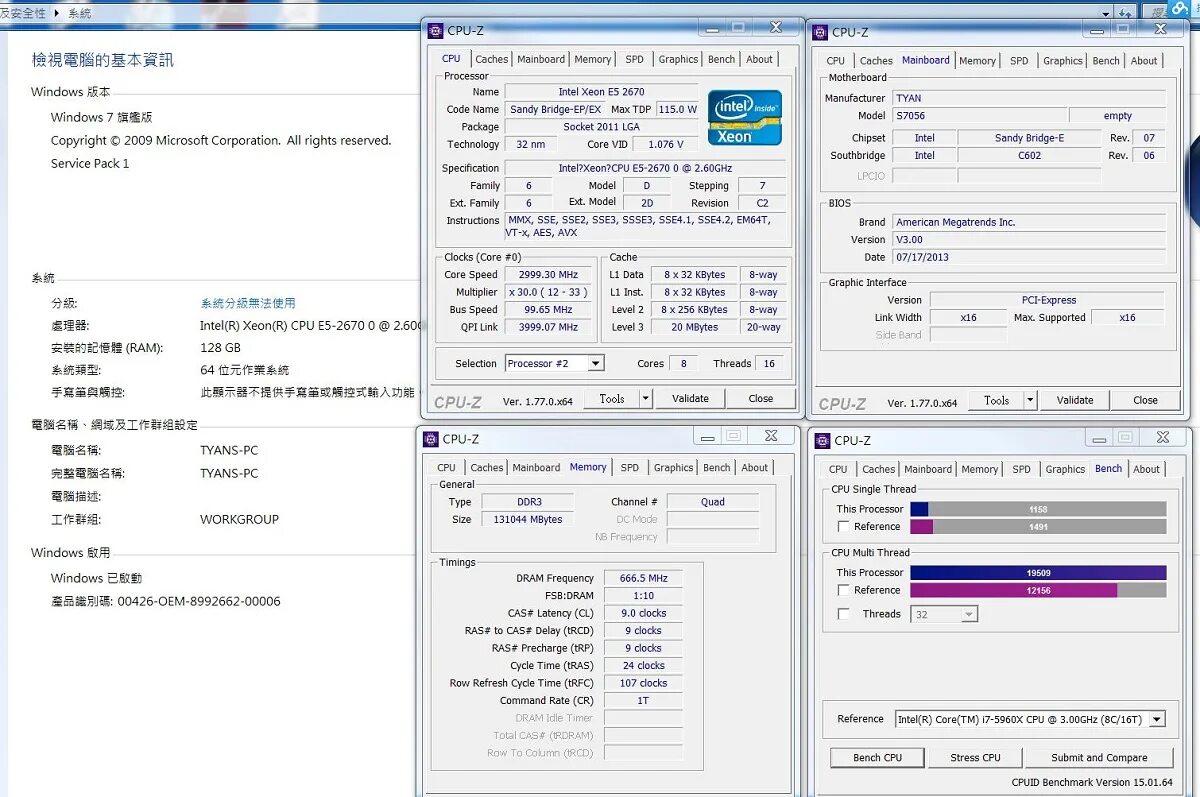Open the Processor #2 selection dropdown
The width and height of the screenshot is (1200, 797).
pyautogui.click(x=554, y=363)
